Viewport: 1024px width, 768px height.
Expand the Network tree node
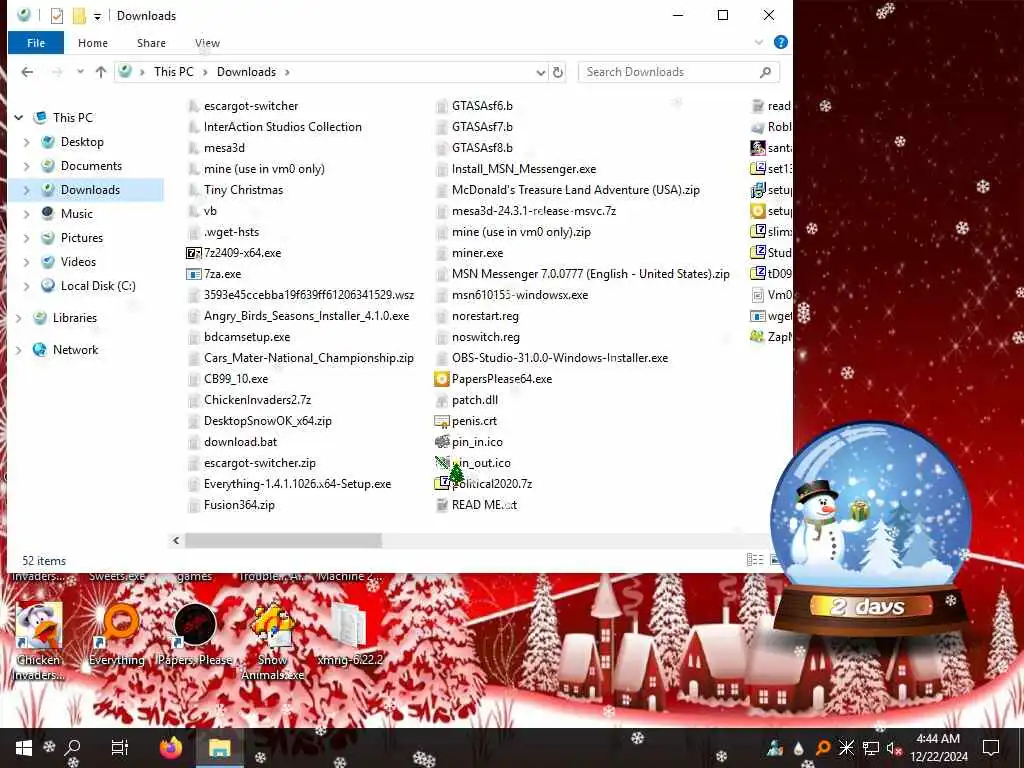[19, 350]
